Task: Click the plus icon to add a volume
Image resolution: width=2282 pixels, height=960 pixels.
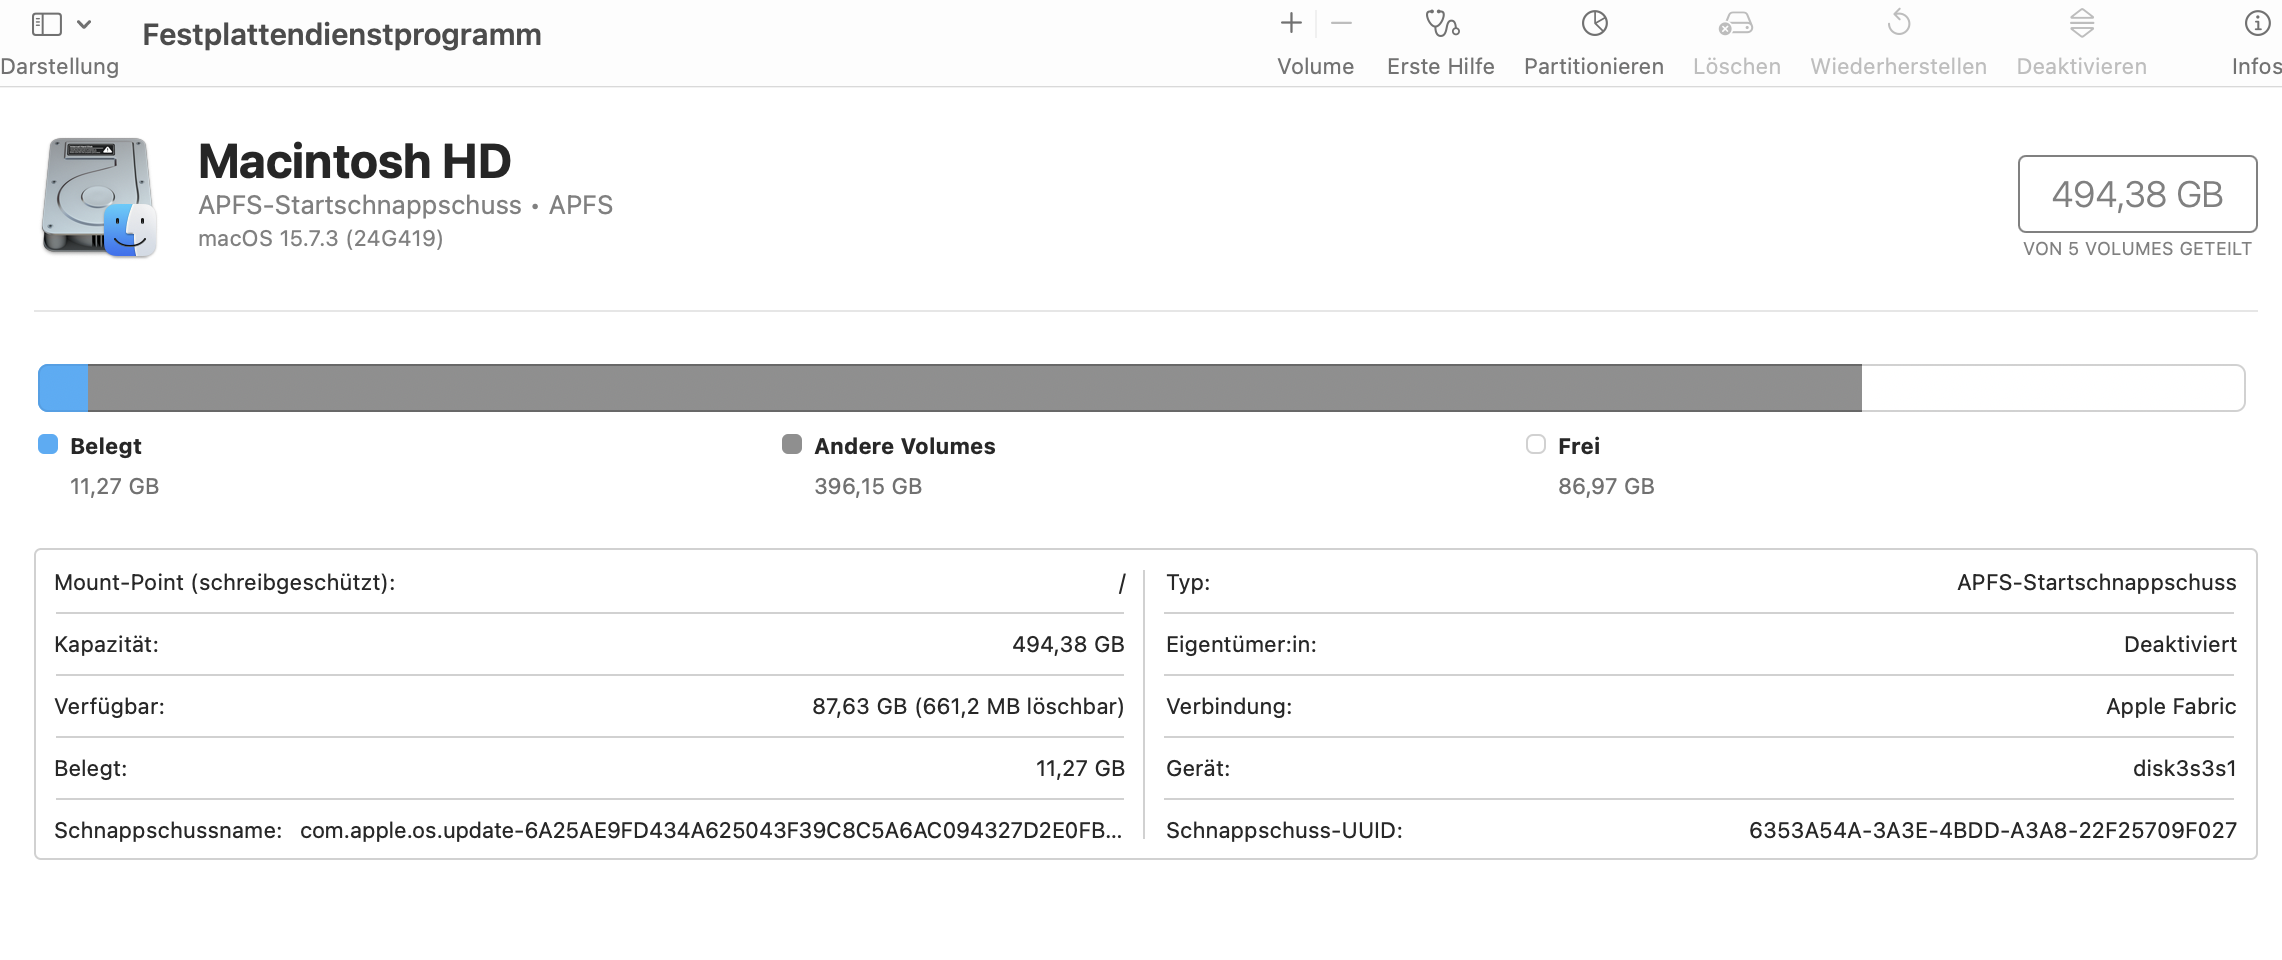Action: tap(1291, 23)
